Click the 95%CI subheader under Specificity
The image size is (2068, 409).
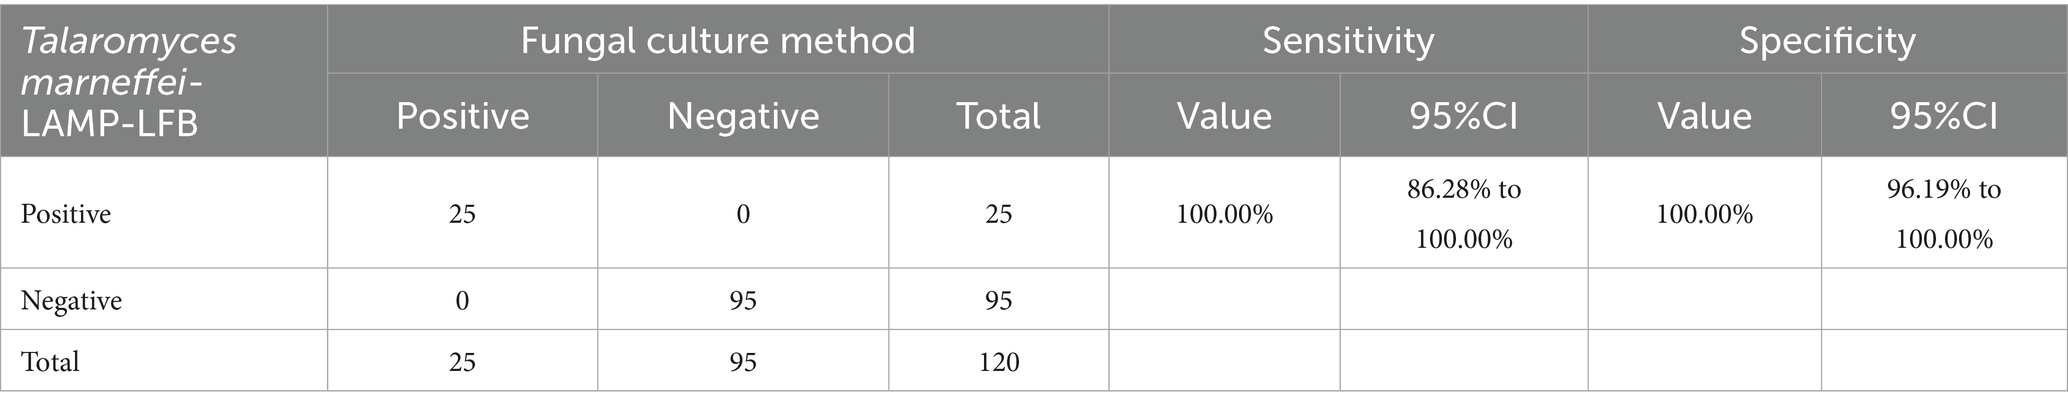click(x=1944, y=116)
